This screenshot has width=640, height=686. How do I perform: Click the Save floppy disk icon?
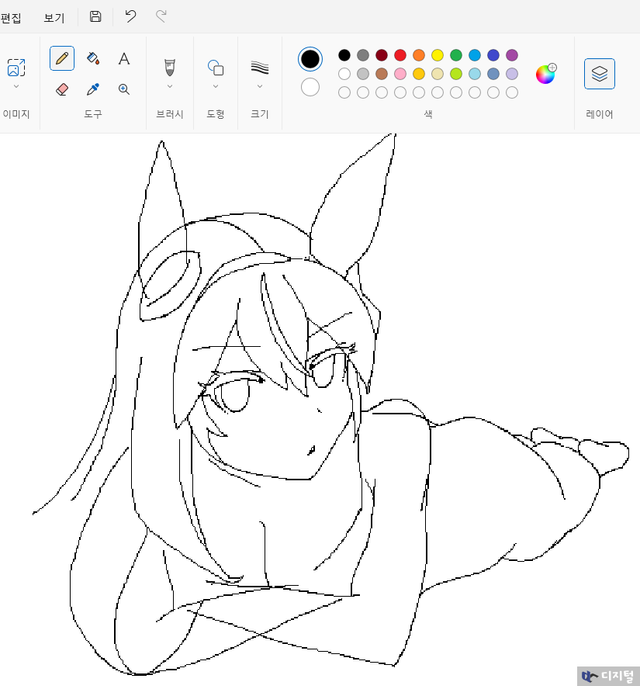pyautogui.click(x=95, y=16)
